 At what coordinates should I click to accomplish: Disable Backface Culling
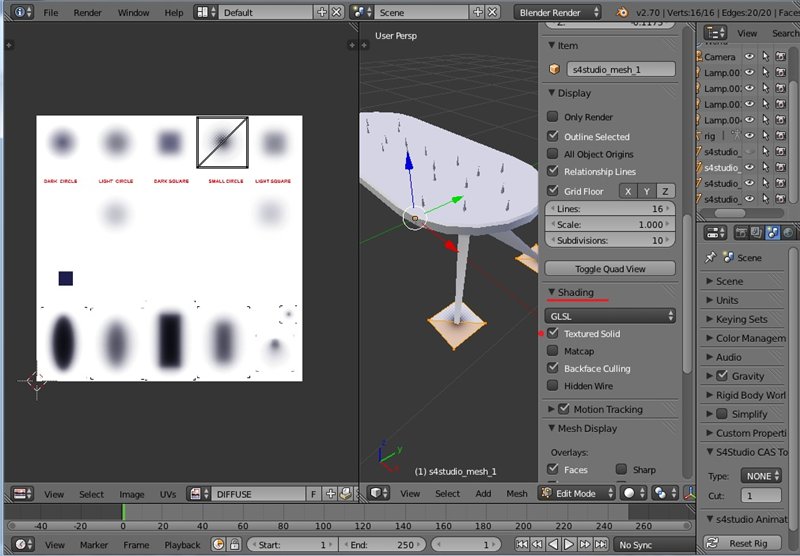553,368
